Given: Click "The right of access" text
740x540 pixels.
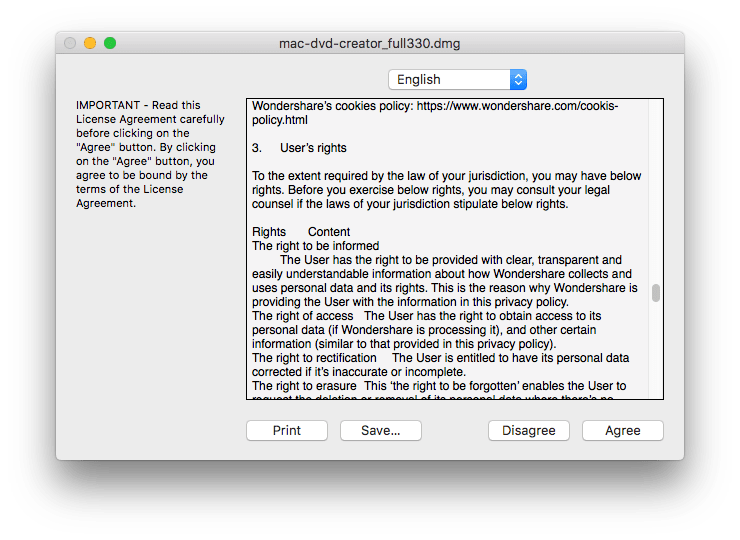Looking at the screenshot, I should click(x=301, y=316).
